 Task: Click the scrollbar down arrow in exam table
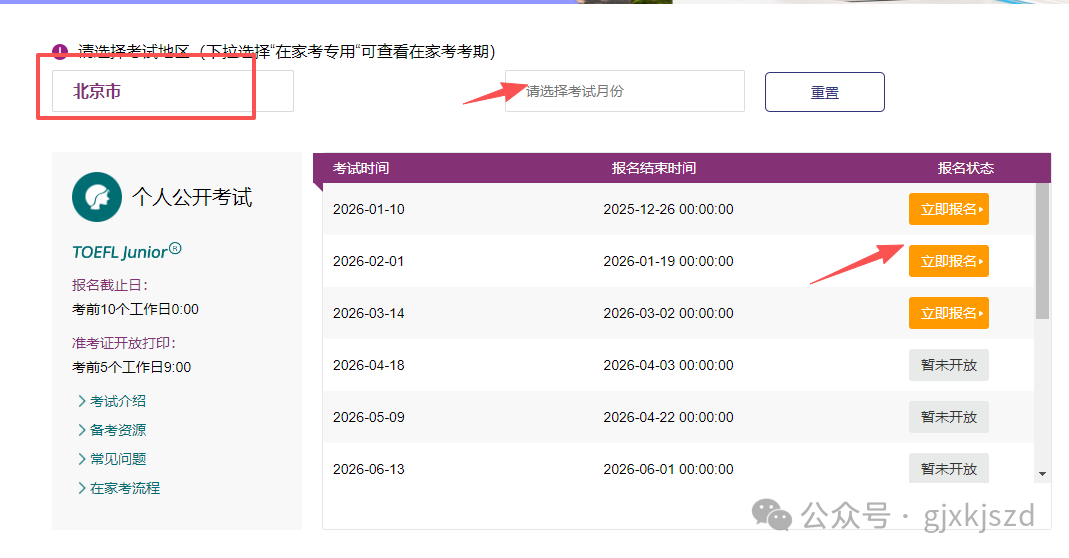coord(1042,473)
